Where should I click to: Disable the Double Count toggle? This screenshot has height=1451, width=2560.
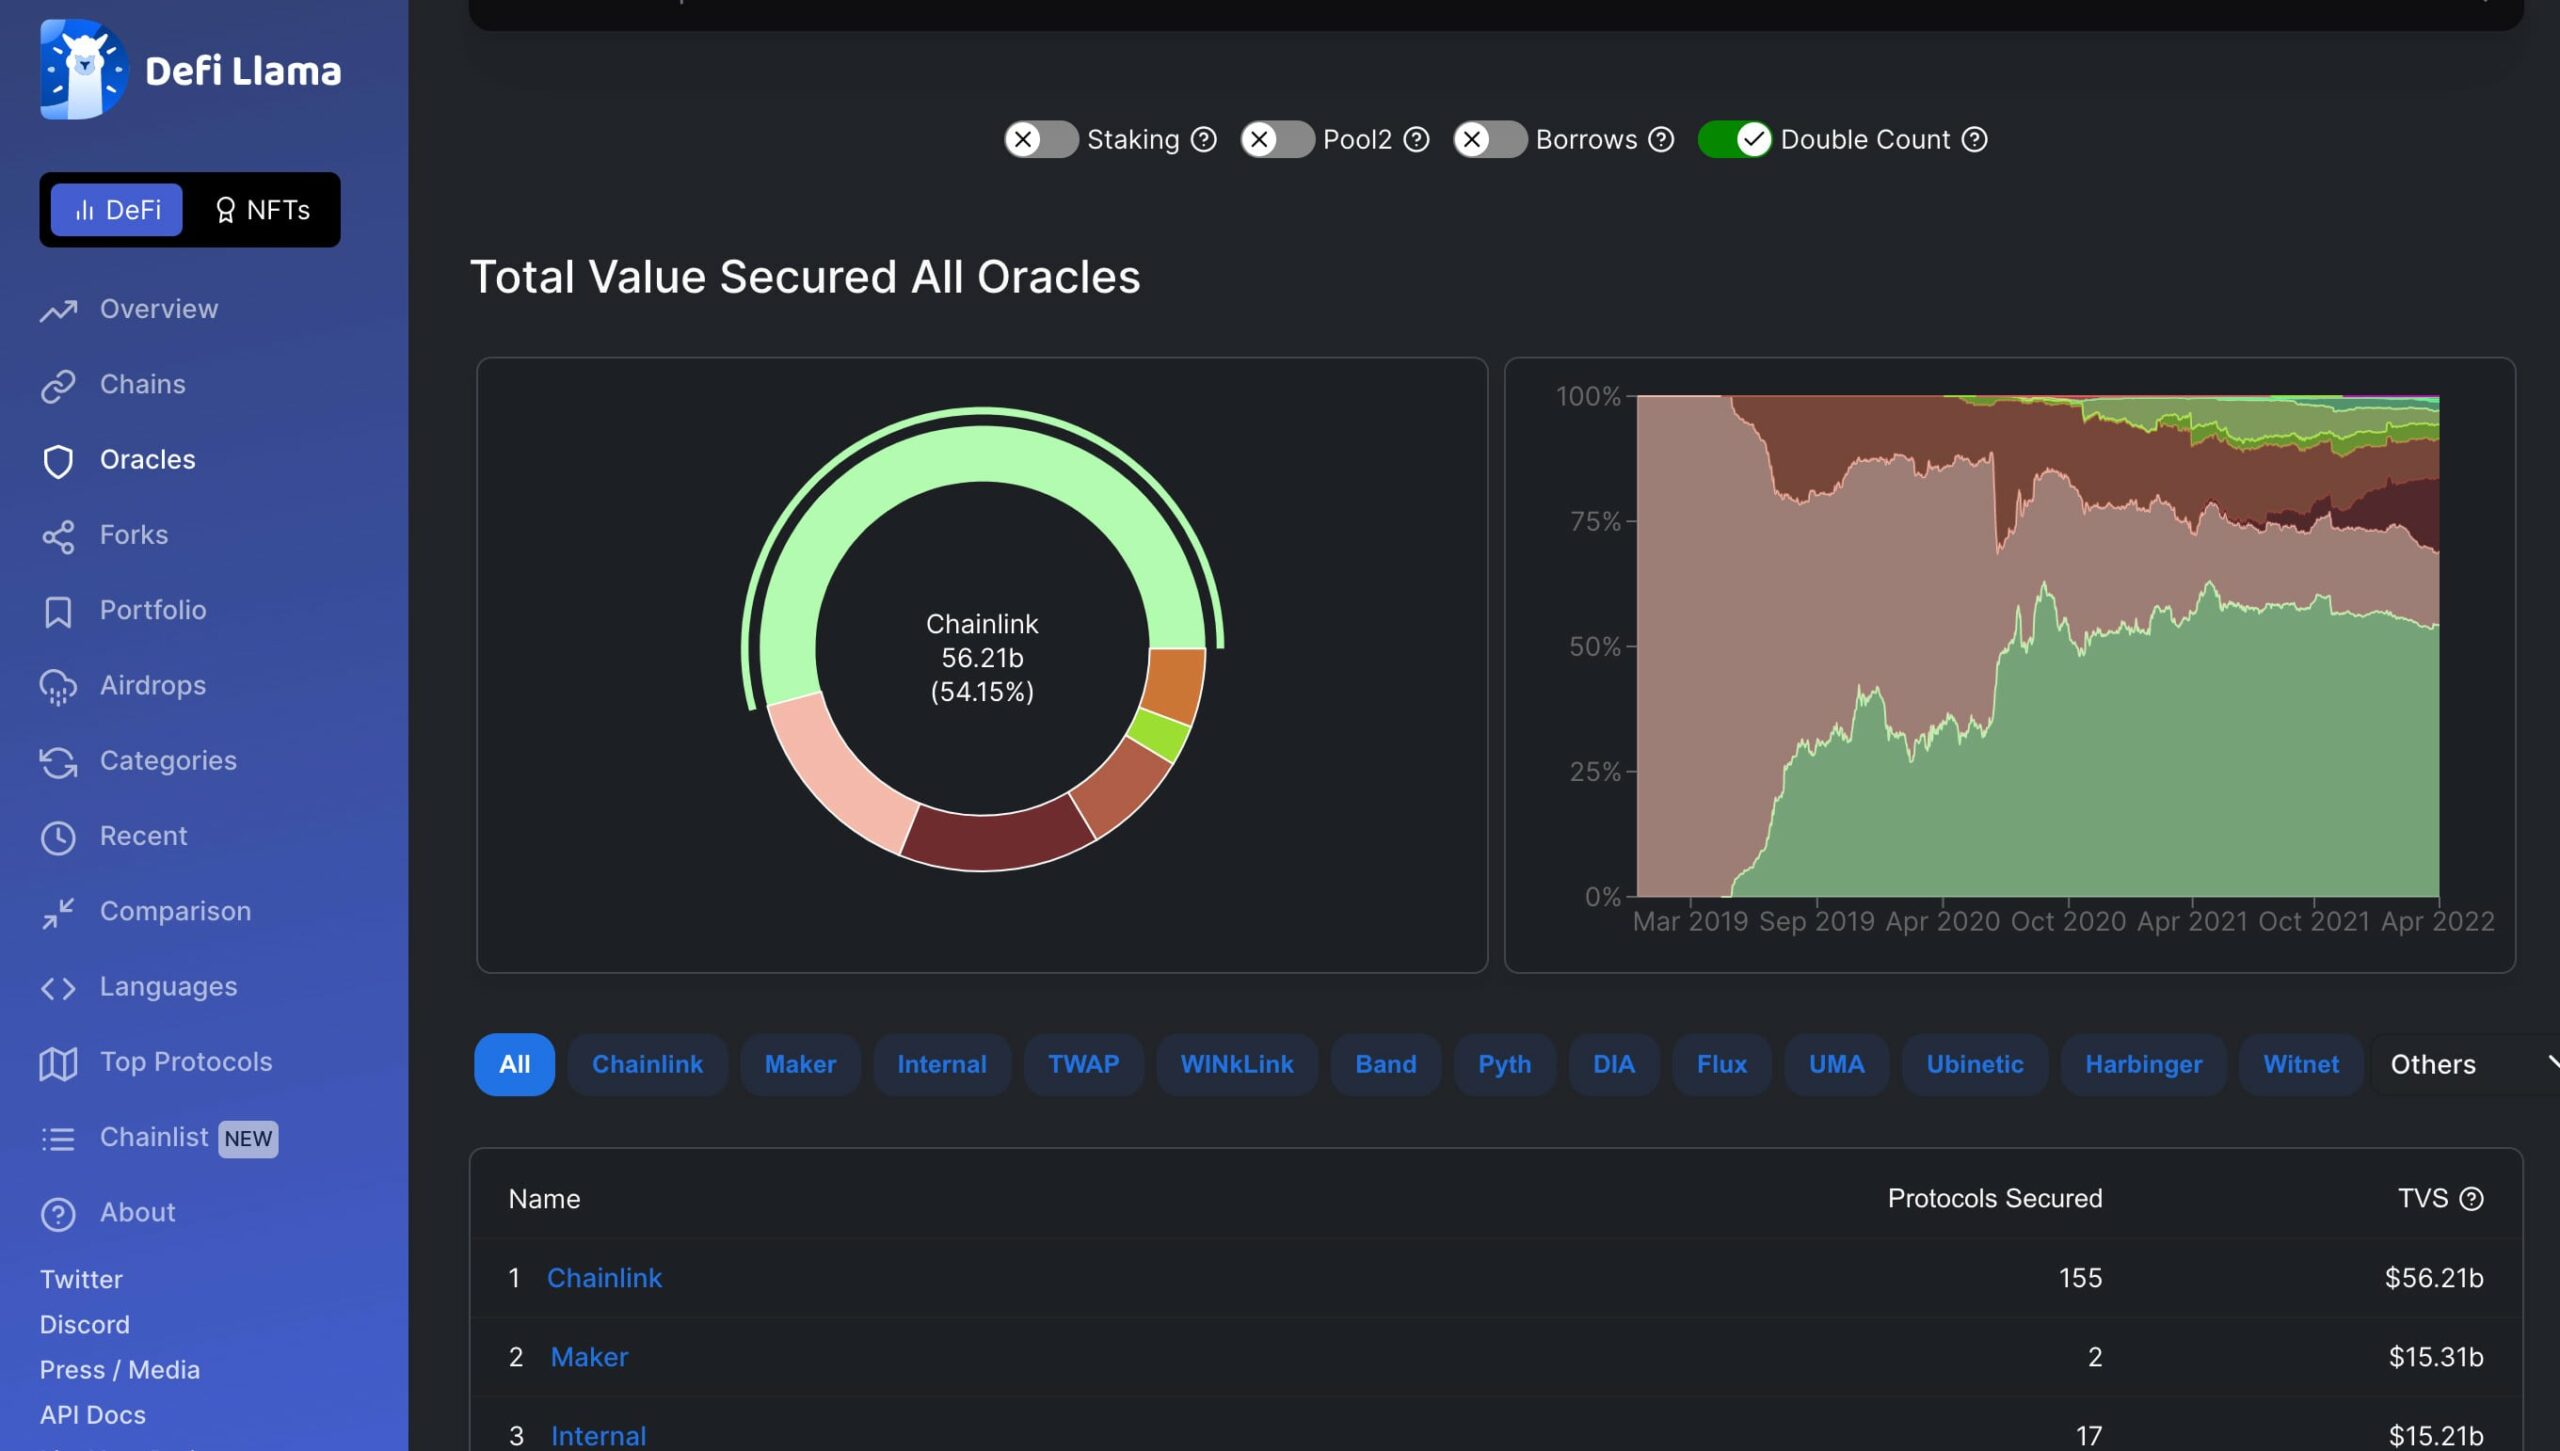click(1735, 139)
